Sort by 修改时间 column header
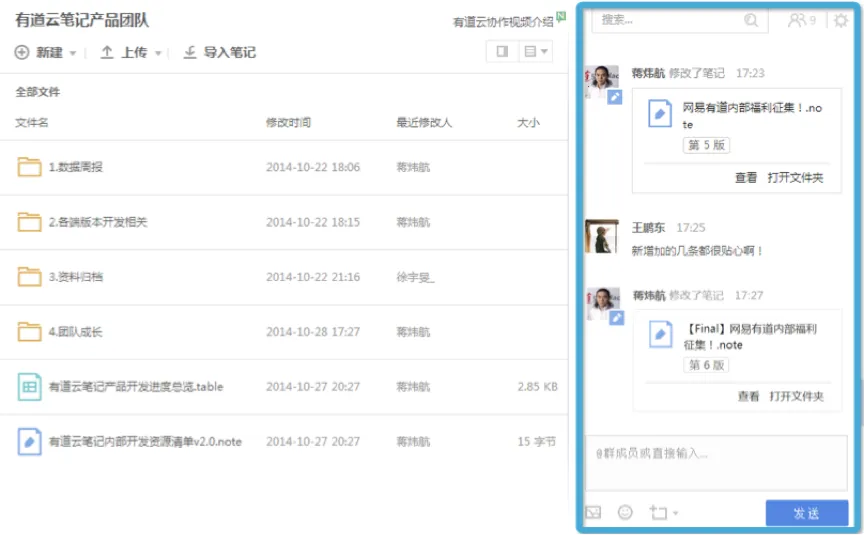Viewport: 865px width, 535px height. 288,122
